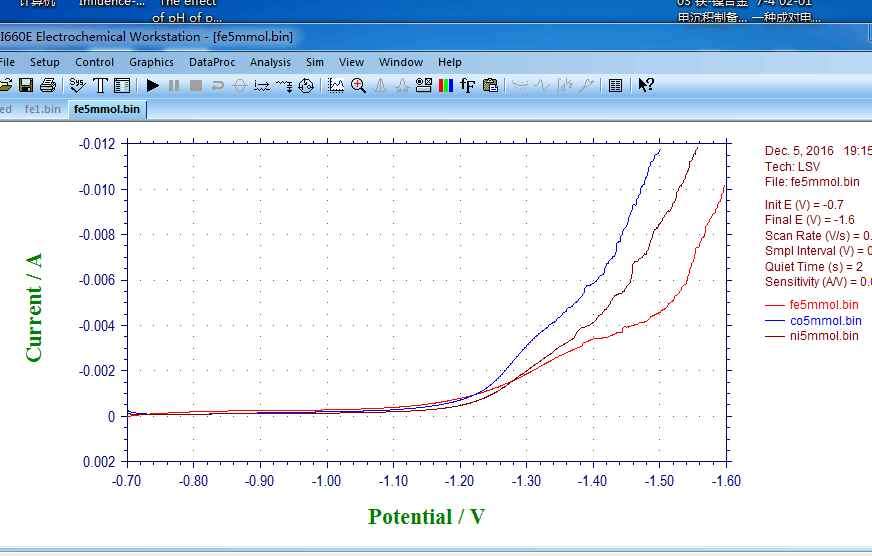
Task: Click the greyed Pause experiment icon
Action: [174, 86]
